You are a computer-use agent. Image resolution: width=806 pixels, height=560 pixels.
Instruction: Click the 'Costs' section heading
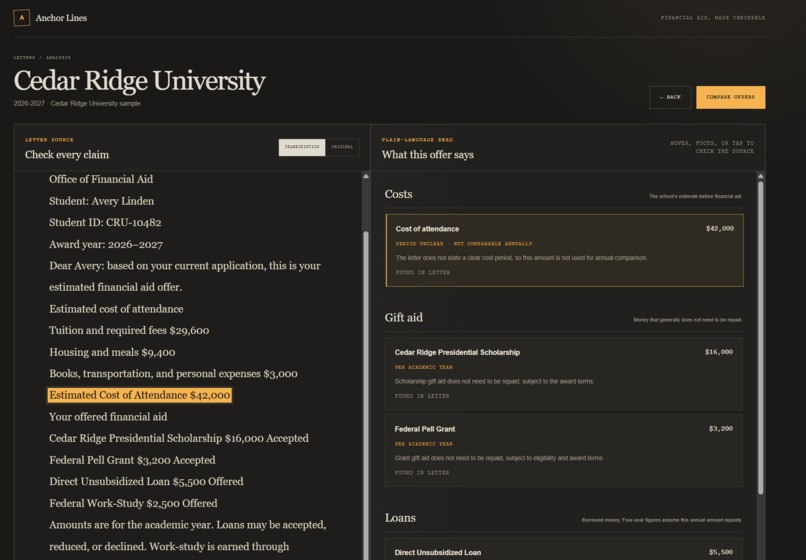398,194
